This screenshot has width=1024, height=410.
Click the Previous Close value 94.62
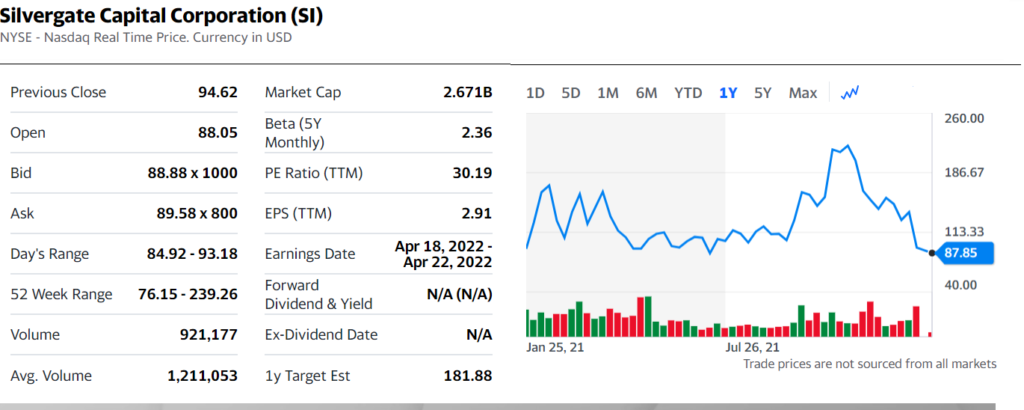[217, 92]
